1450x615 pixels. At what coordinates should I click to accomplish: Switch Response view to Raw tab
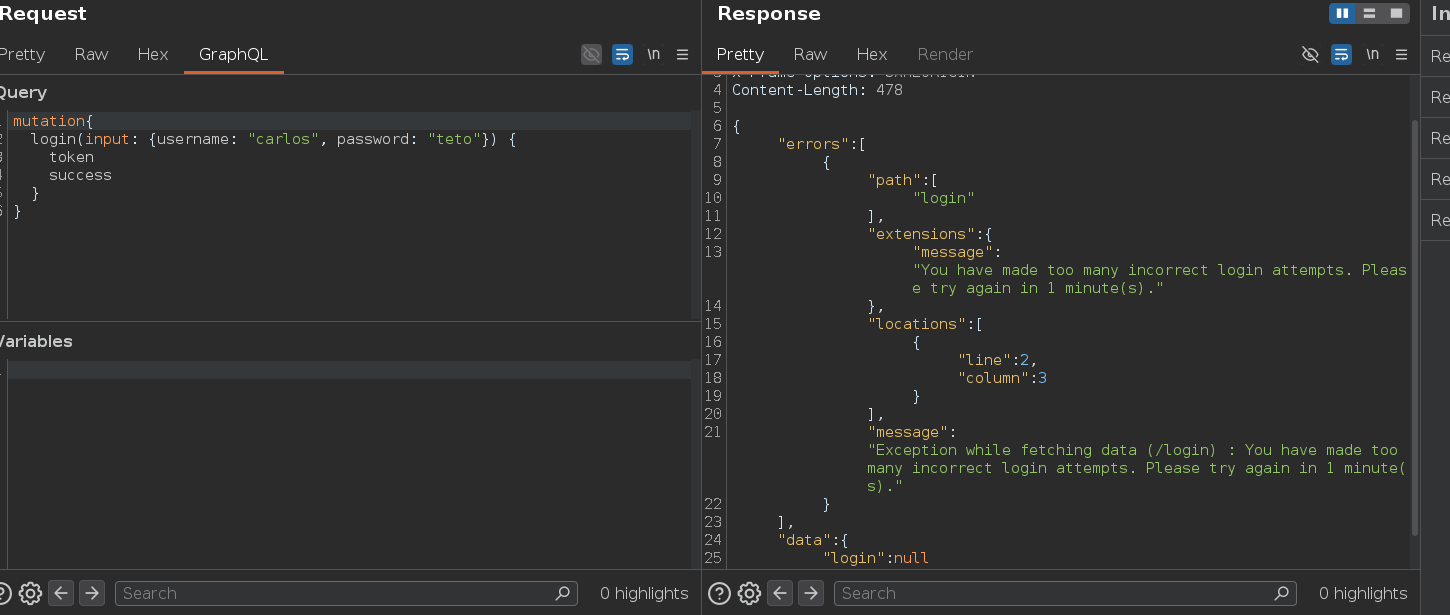[x=810, y=54]
